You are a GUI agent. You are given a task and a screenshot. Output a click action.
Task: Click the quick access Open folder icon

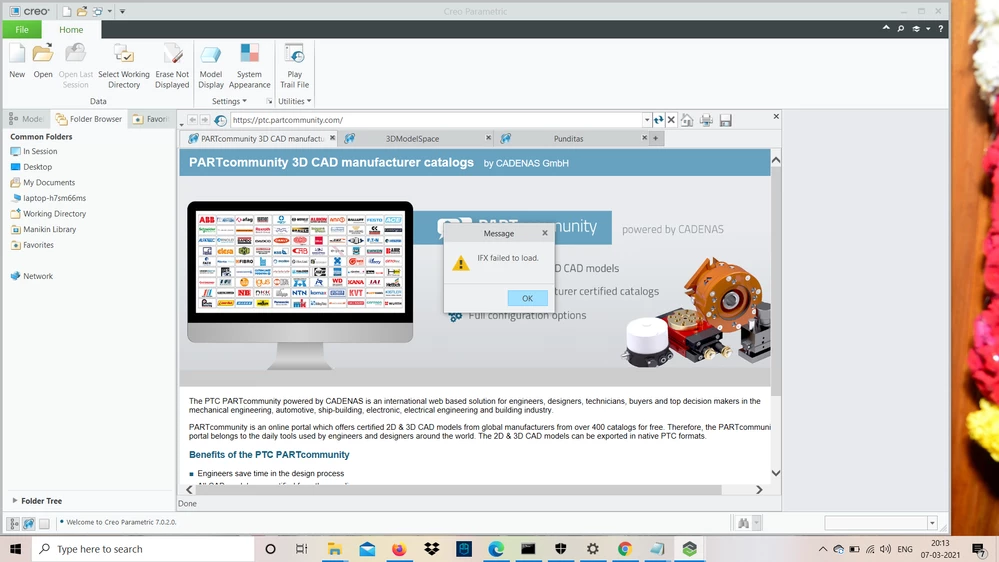[82, 11]
